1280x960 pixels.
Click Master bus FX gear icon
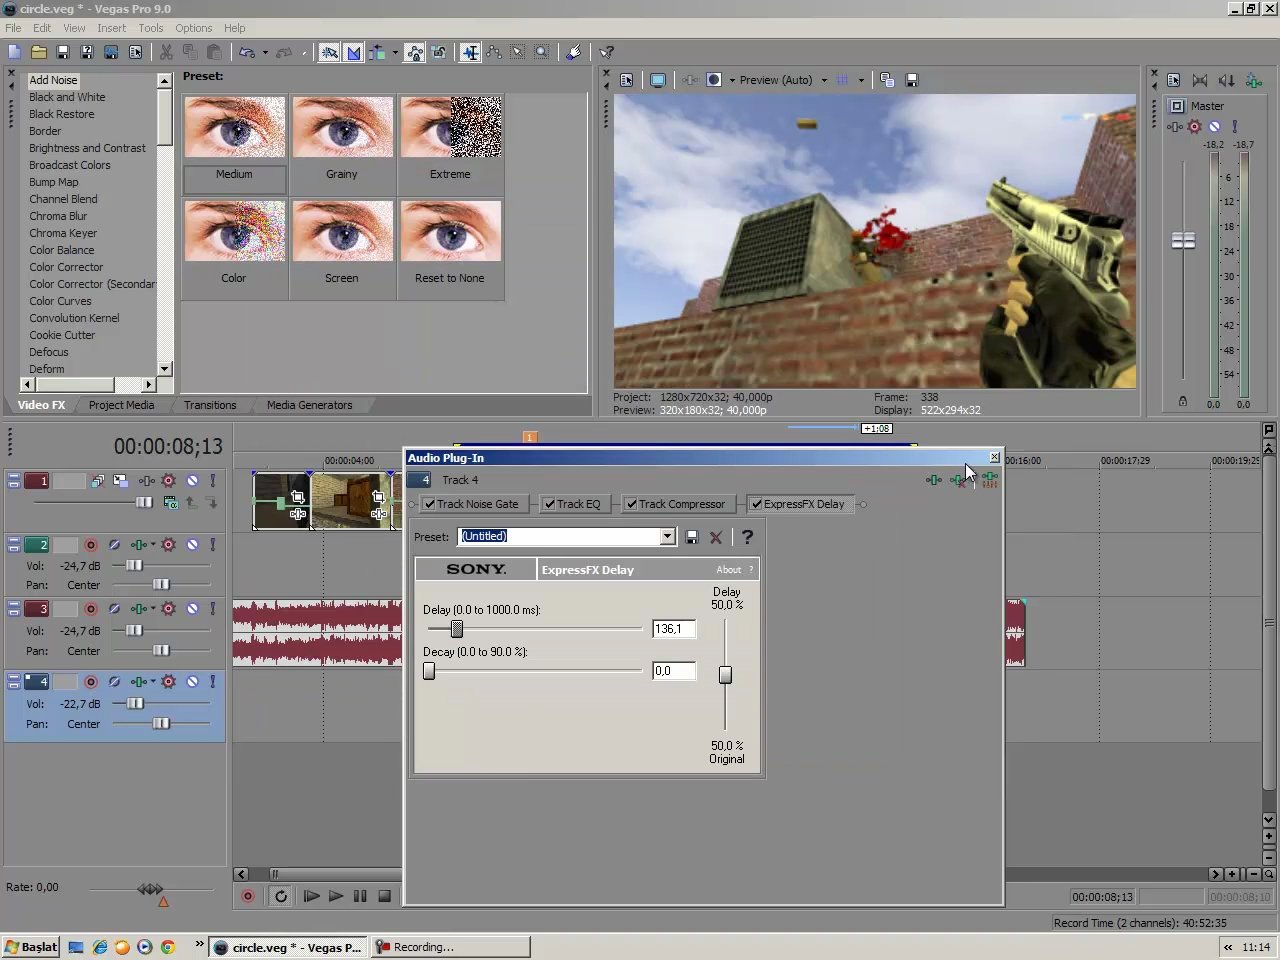[1194, 127]
